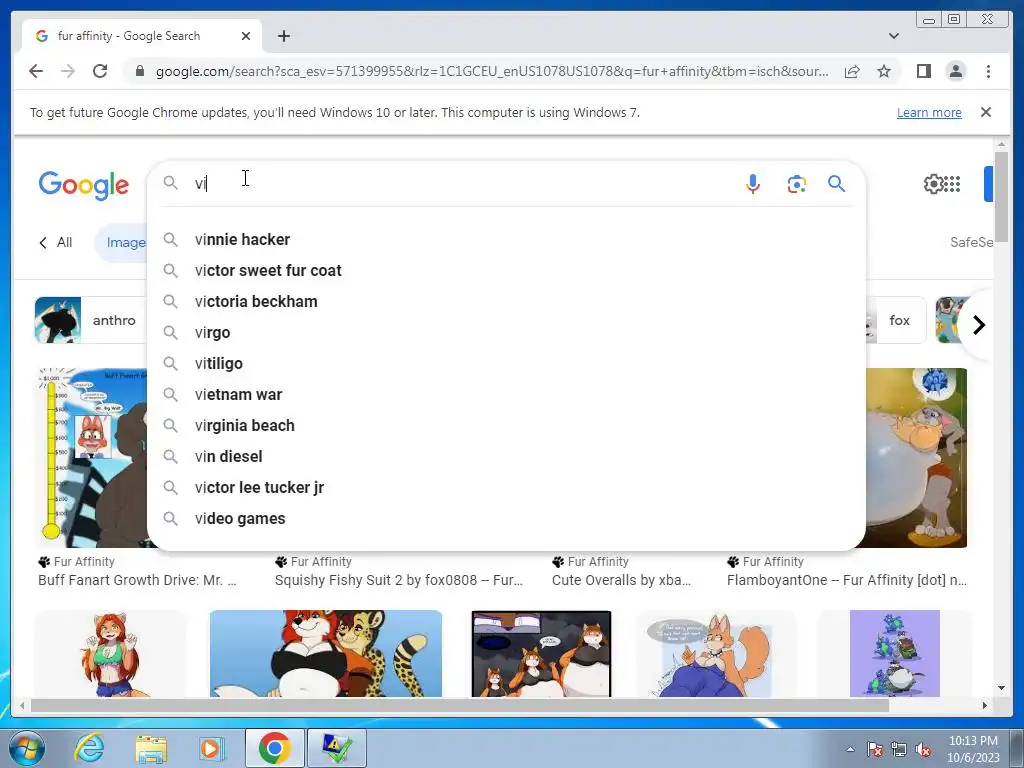Image resolution: width=1024 pixels, height=768 pixels.
Task: Reload the page with refresh icon
Action: coord(99,71)
